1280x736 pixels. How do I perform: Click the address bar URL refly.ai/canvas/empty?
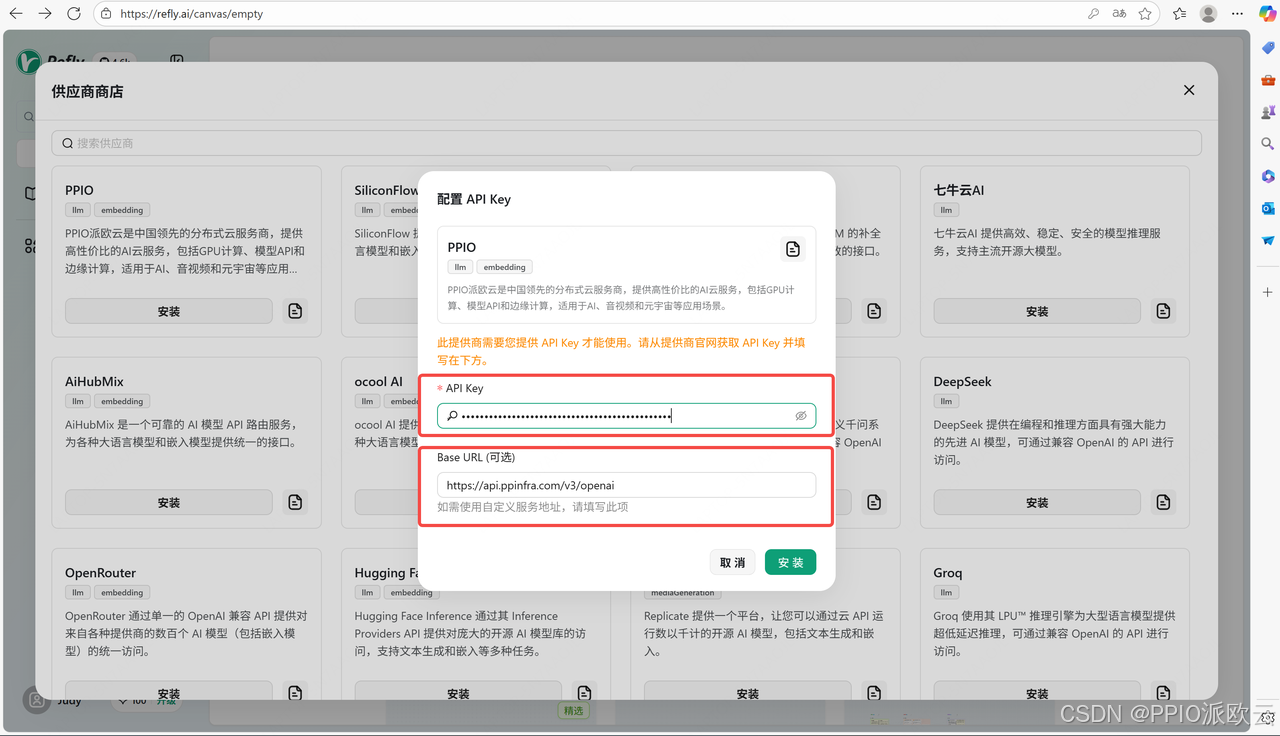click(191, 14)
